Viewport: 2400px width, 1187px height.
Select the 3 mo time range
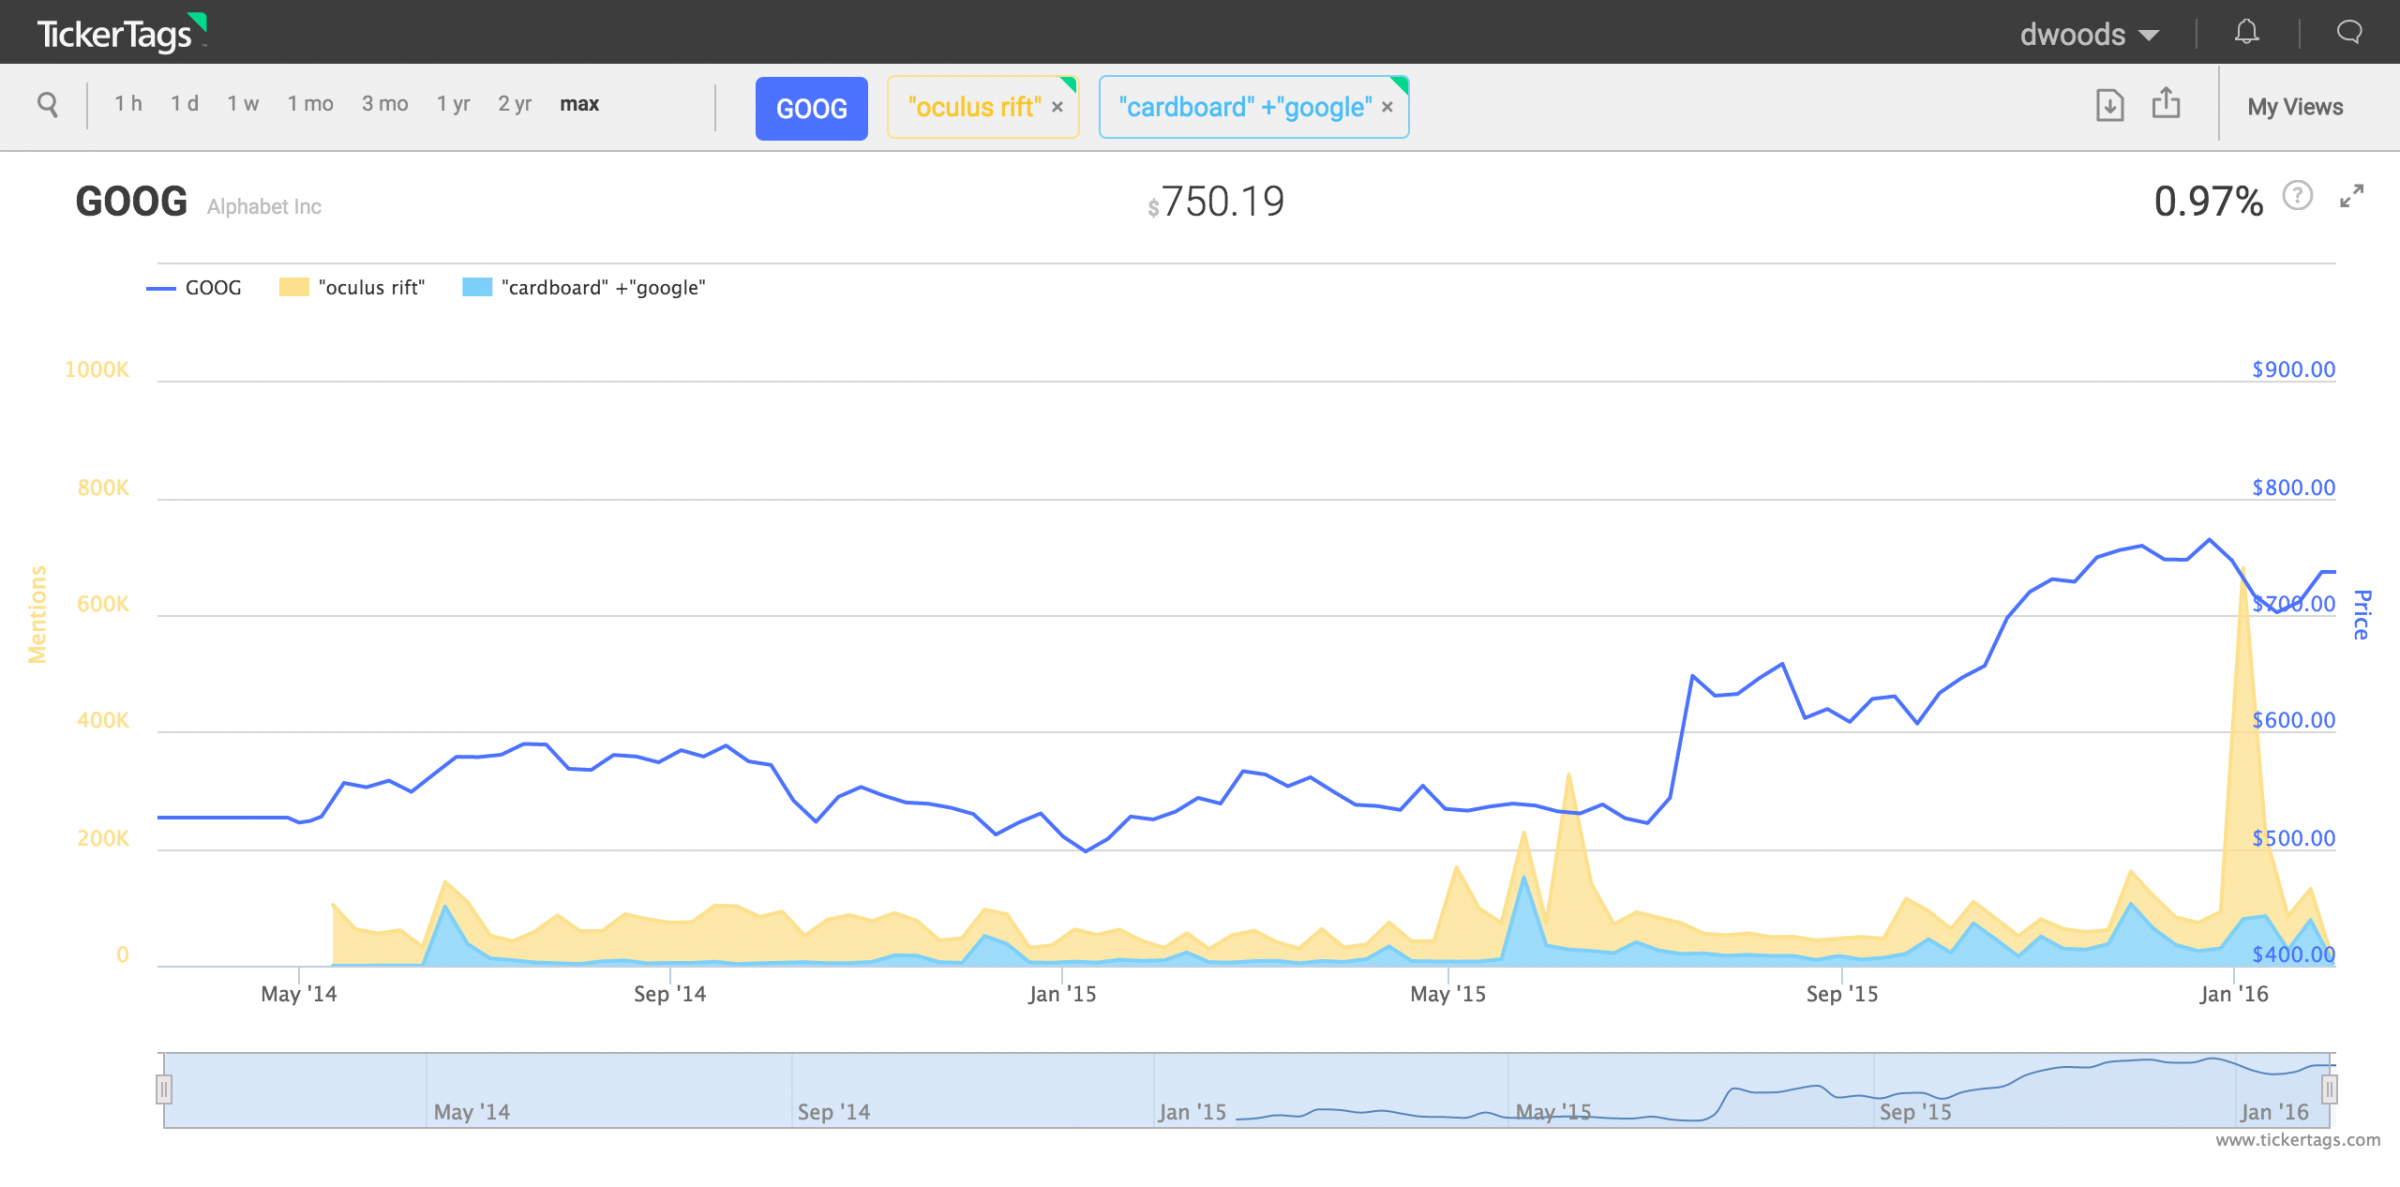pos(385,104)
